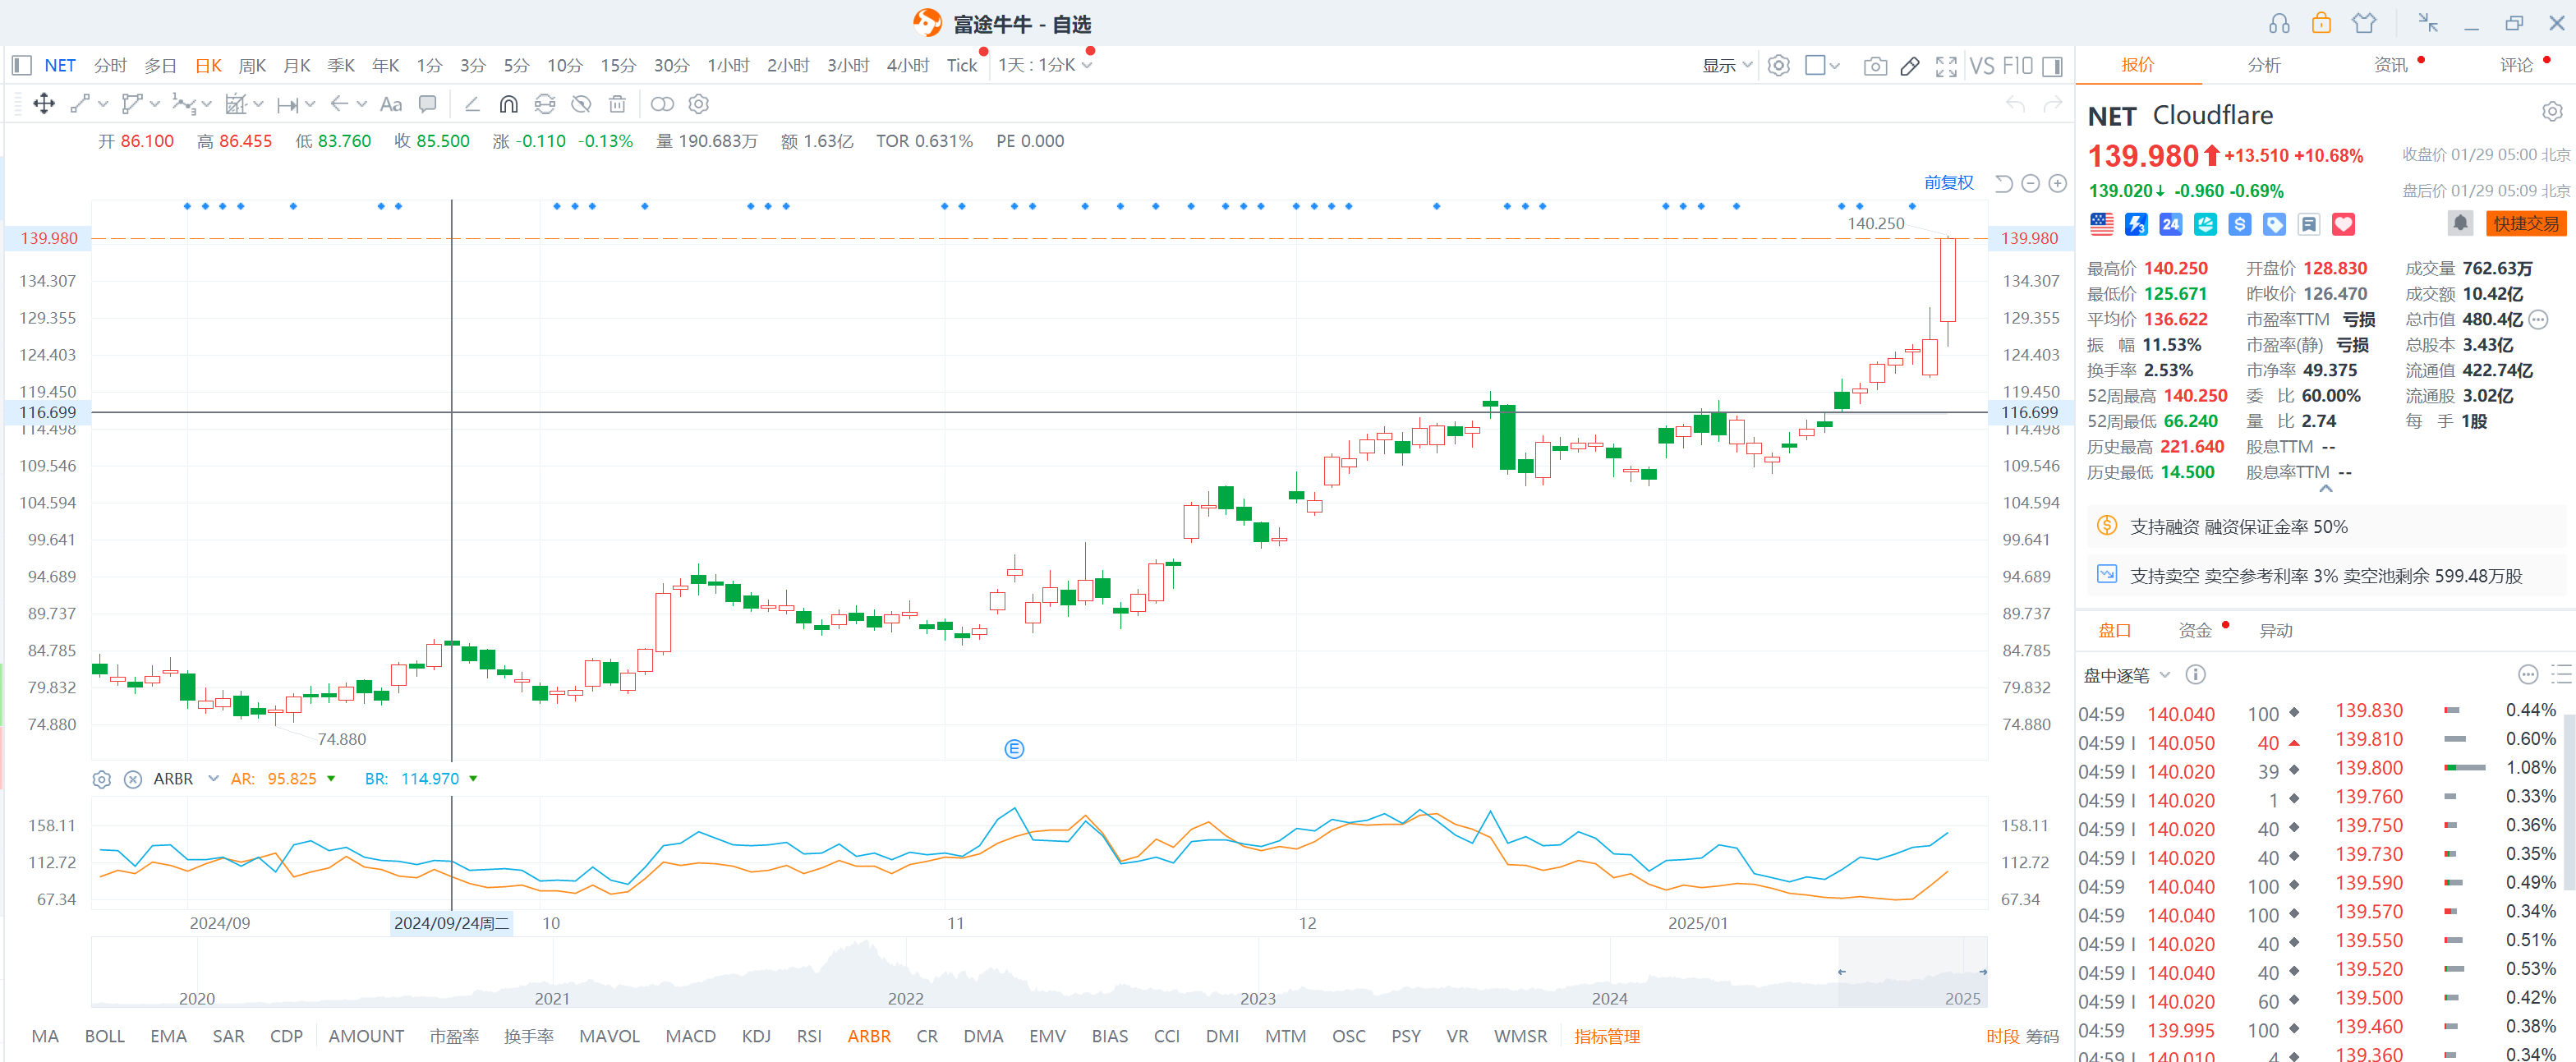Open the 1天:1分K period dropdown
The width and height of the screenshot is (2576, 1062).
coord(1044,66)
